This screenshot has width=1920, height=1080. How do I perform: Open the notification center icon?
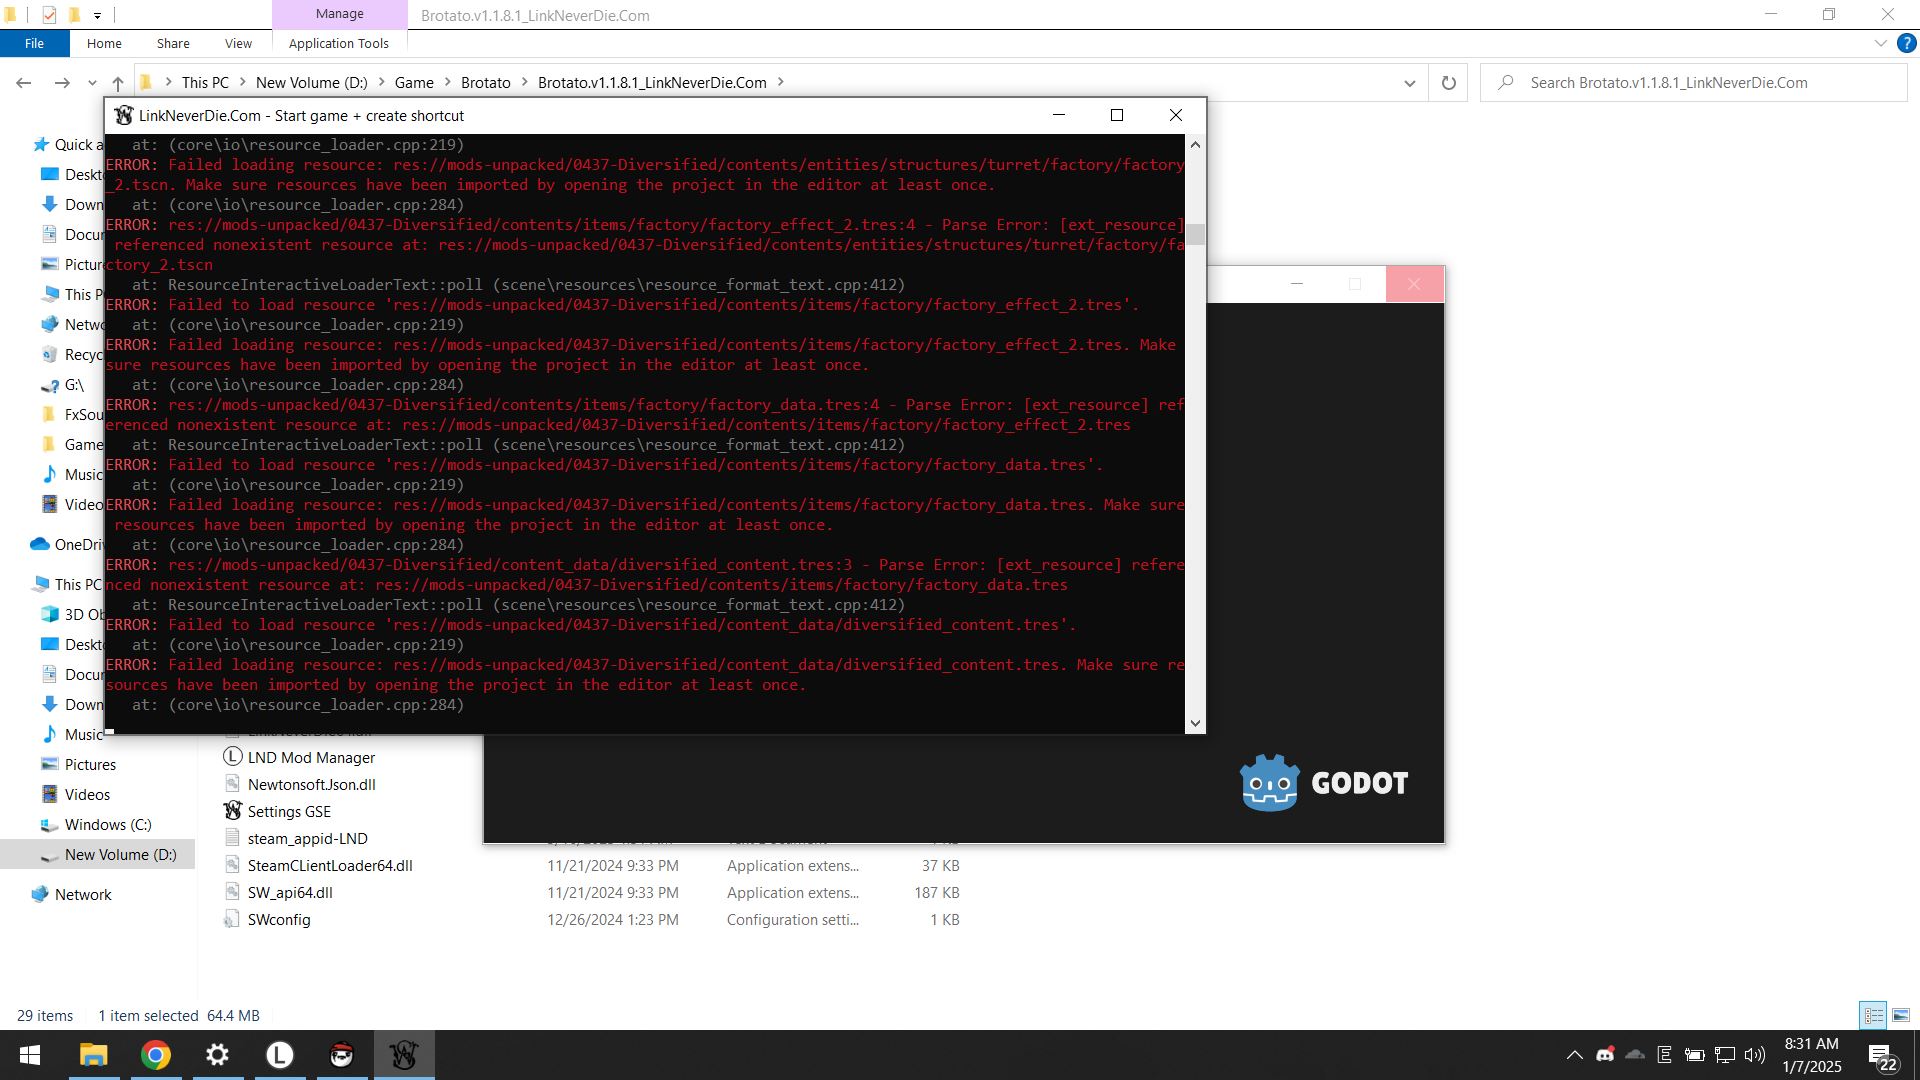click(1881, 1056)
